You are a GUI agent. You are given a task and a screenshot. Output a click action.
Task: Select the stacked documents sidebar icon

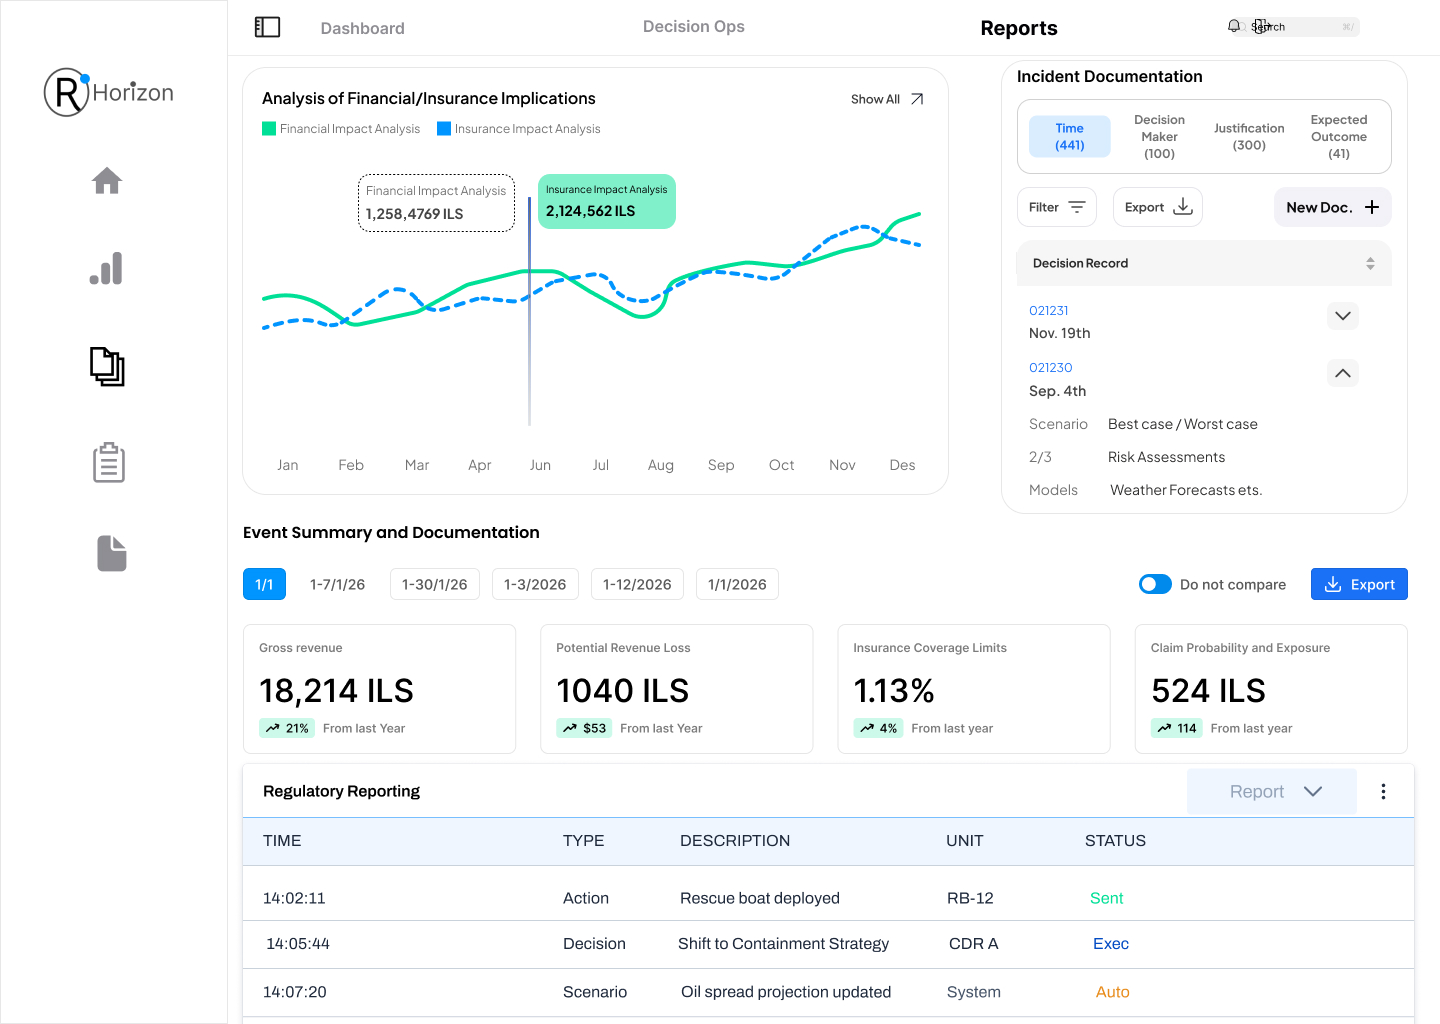pyautogui.click(x=107, y=367)
